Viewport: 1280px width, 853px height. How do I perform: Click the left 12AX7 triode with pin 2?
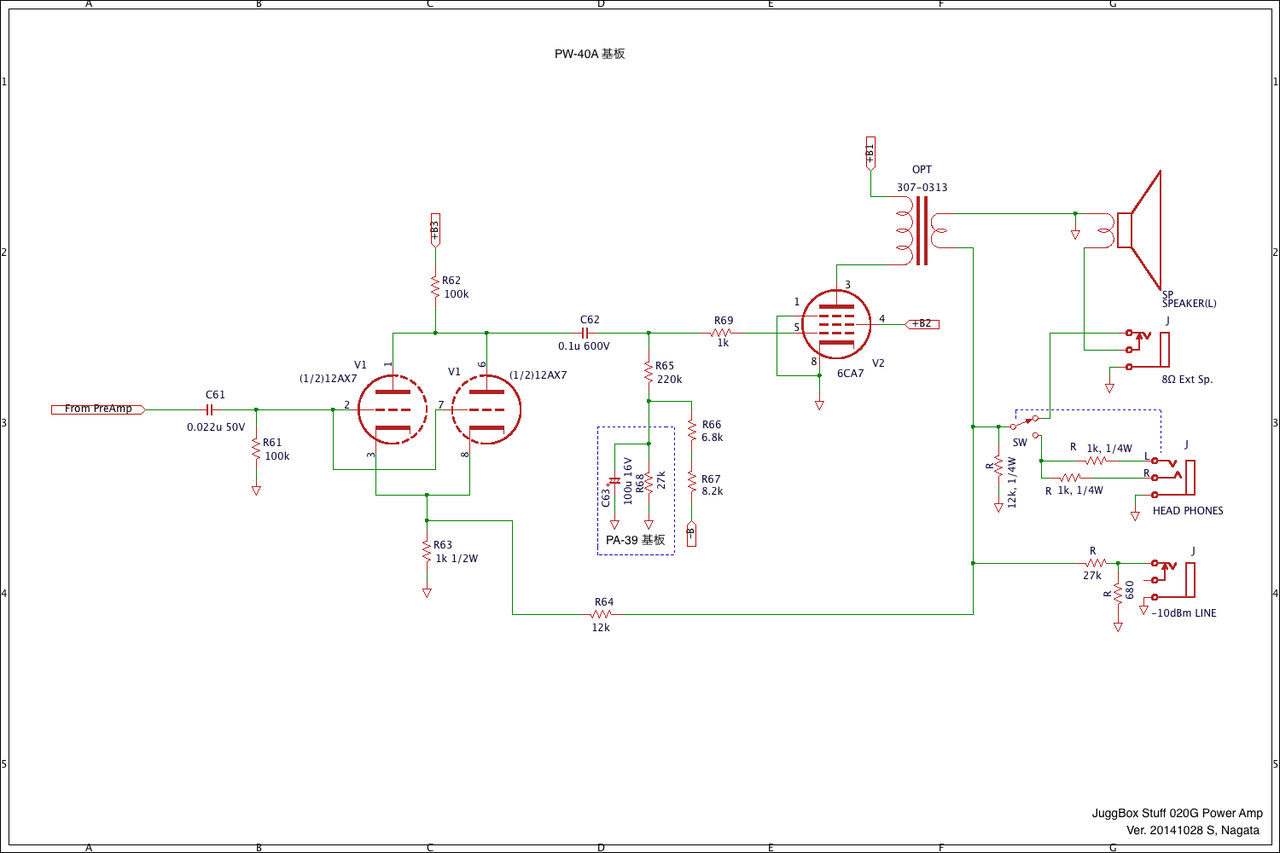(391, 407)
